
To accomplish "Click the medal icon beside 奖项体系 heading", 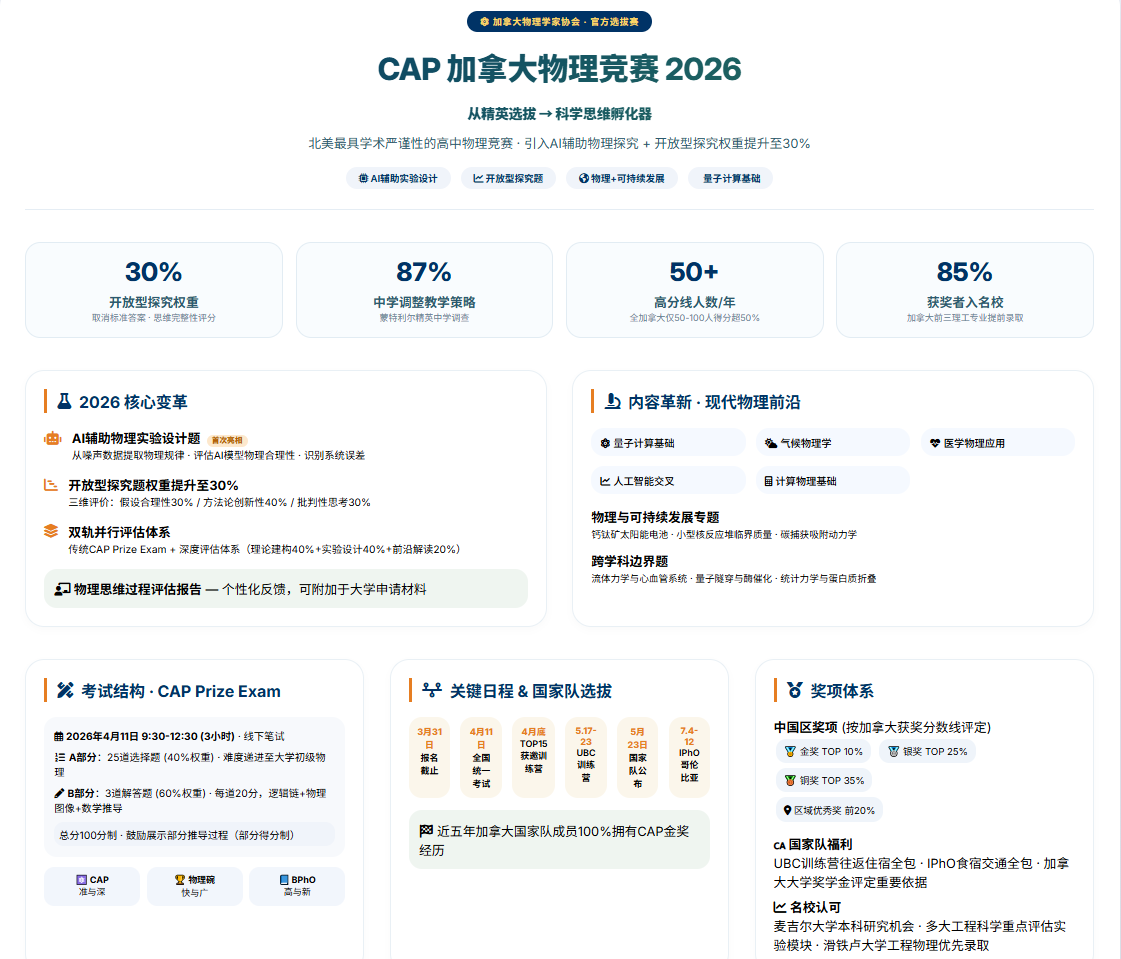I will tap(795, 690).
